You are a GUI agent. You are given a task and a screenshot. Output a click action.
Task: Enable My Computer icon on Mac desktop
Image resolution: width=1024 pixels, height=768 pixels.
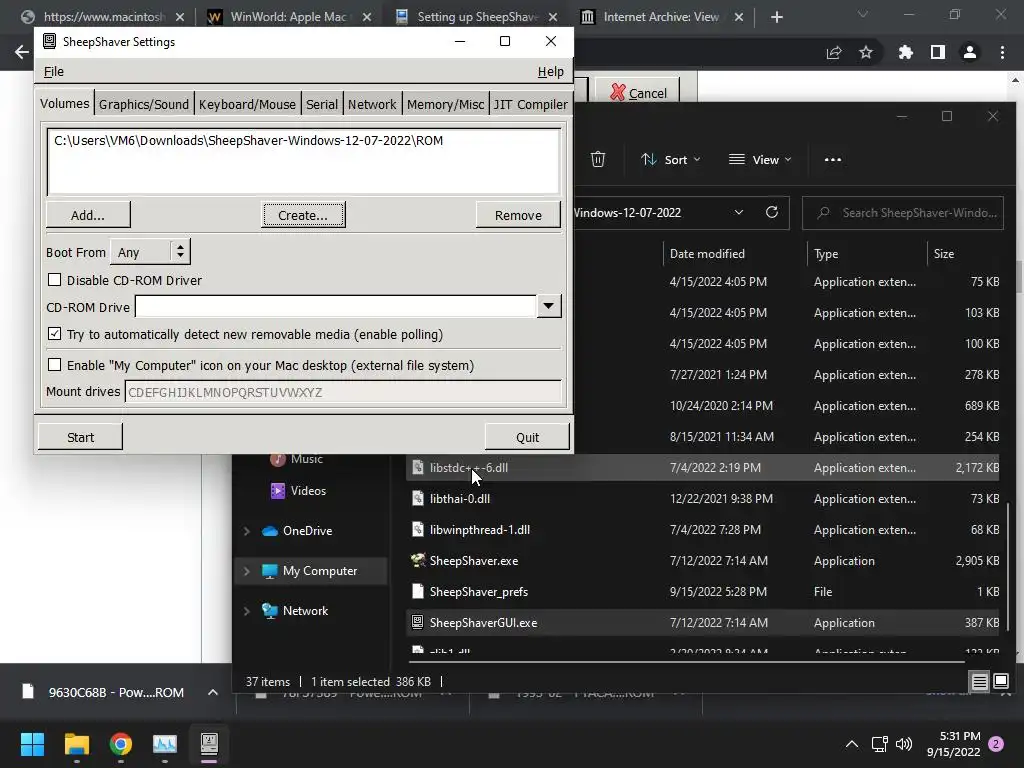pos(55,364)
